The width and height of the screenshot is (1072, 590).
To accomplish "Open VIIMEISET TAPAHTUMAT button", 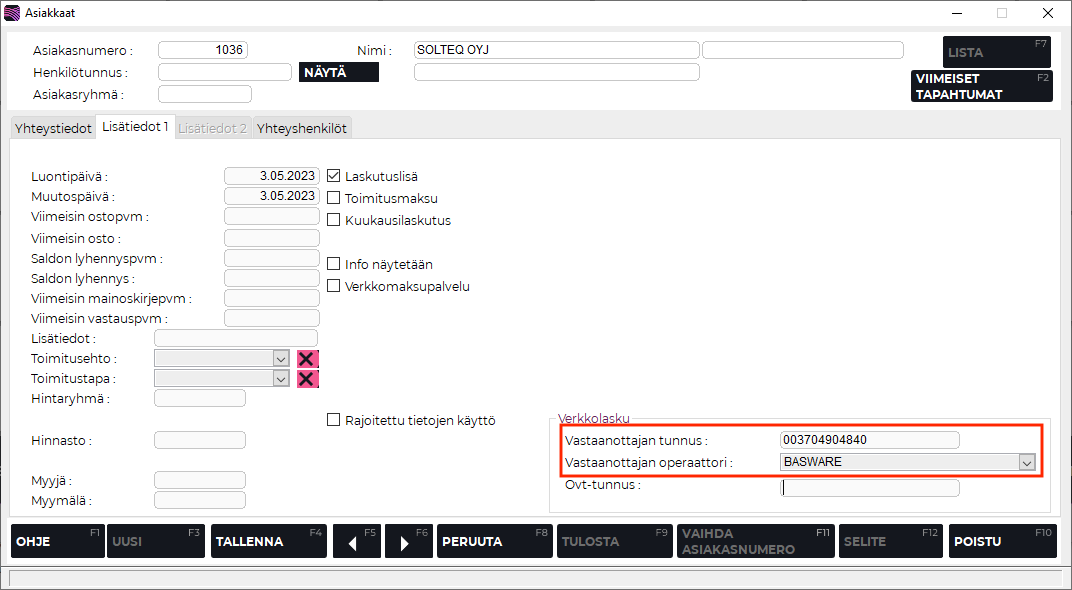I will click(981, 86).
